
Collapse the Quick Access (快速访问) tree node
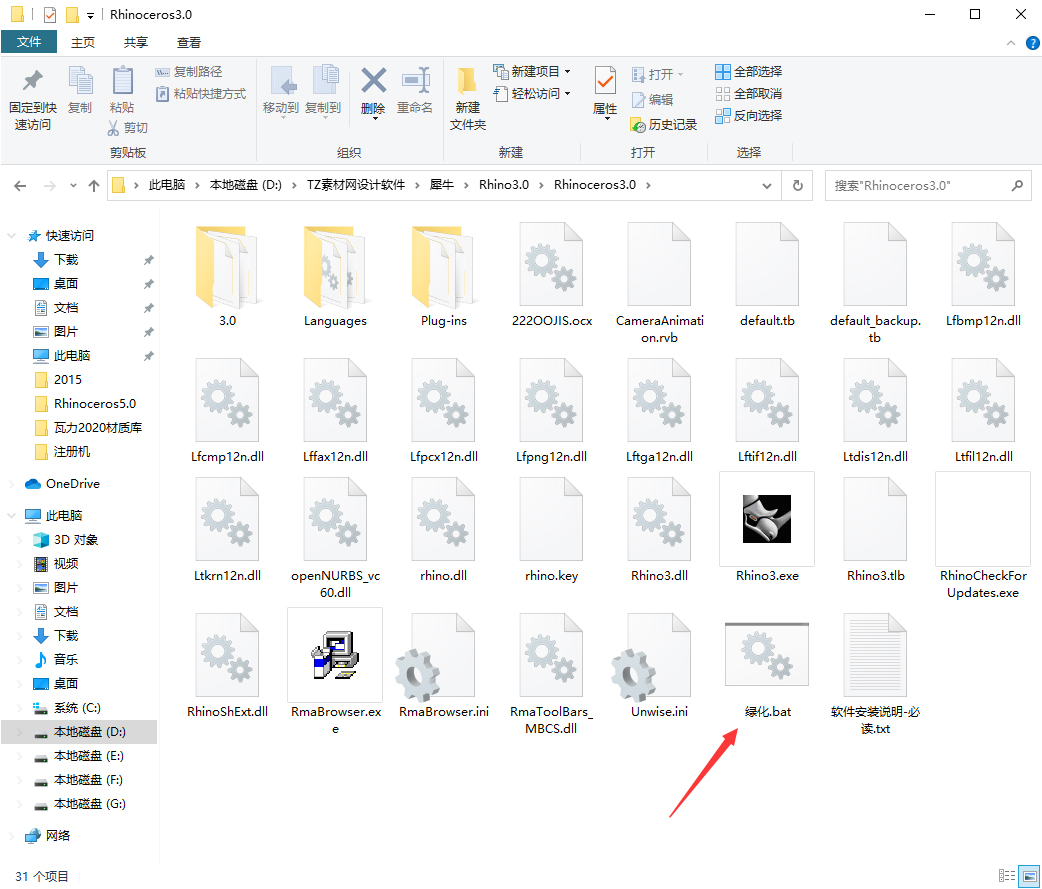click(11, 236)
